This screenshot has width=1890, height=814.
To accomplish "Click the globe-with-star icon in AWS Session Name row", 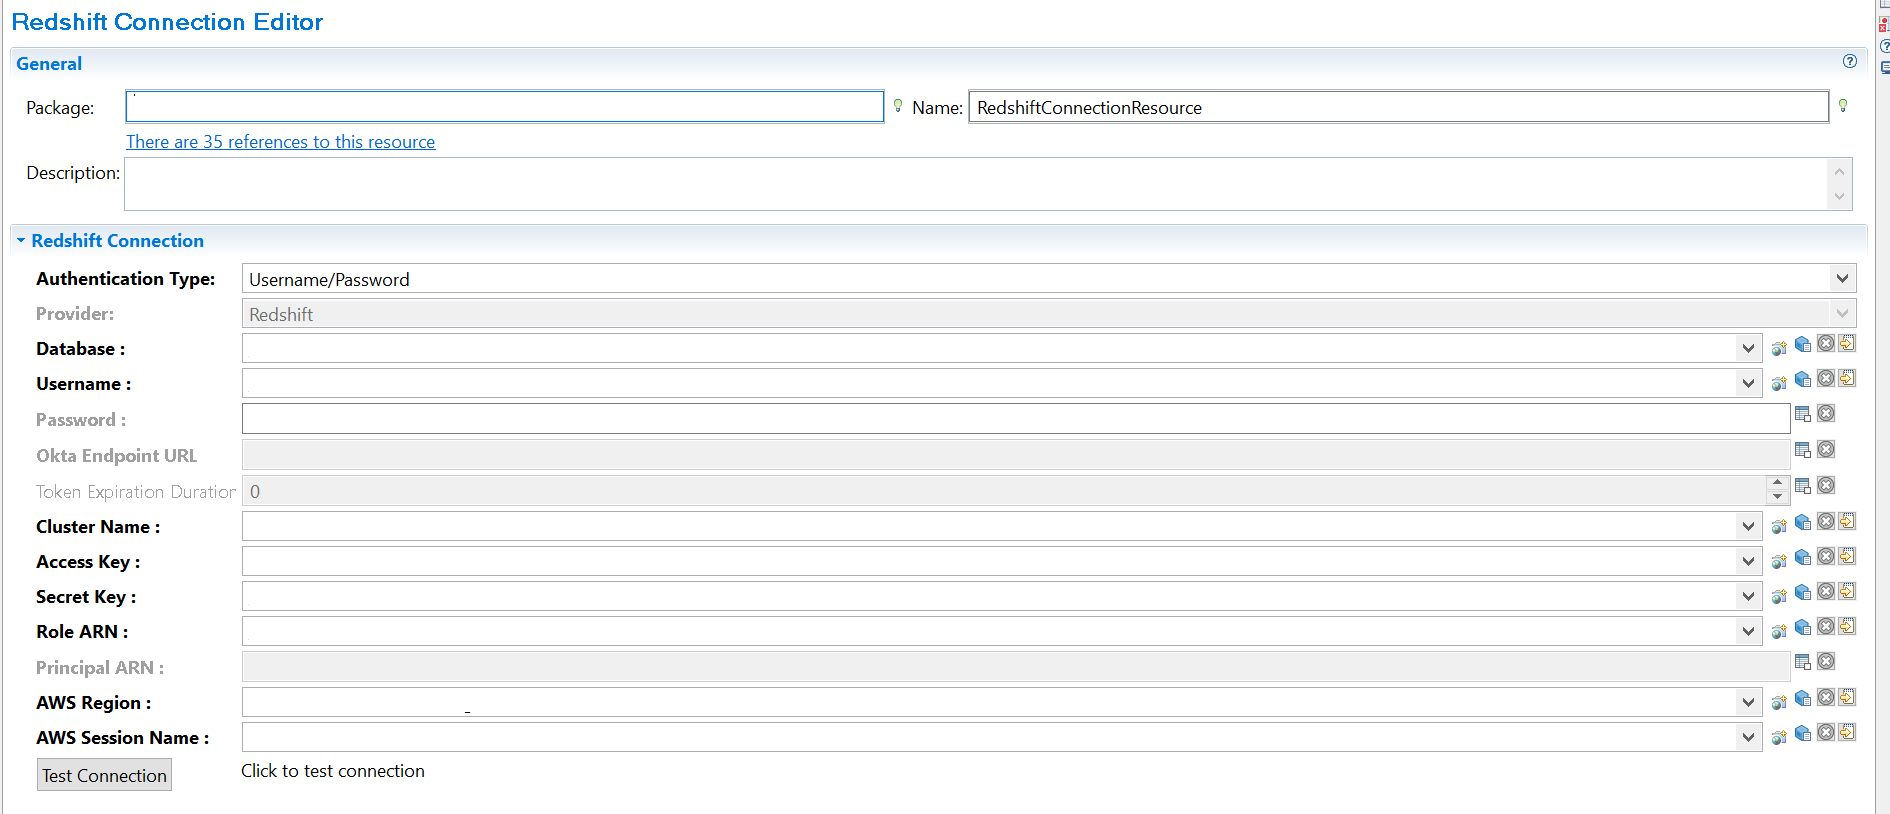I will tap(1779, 738).
